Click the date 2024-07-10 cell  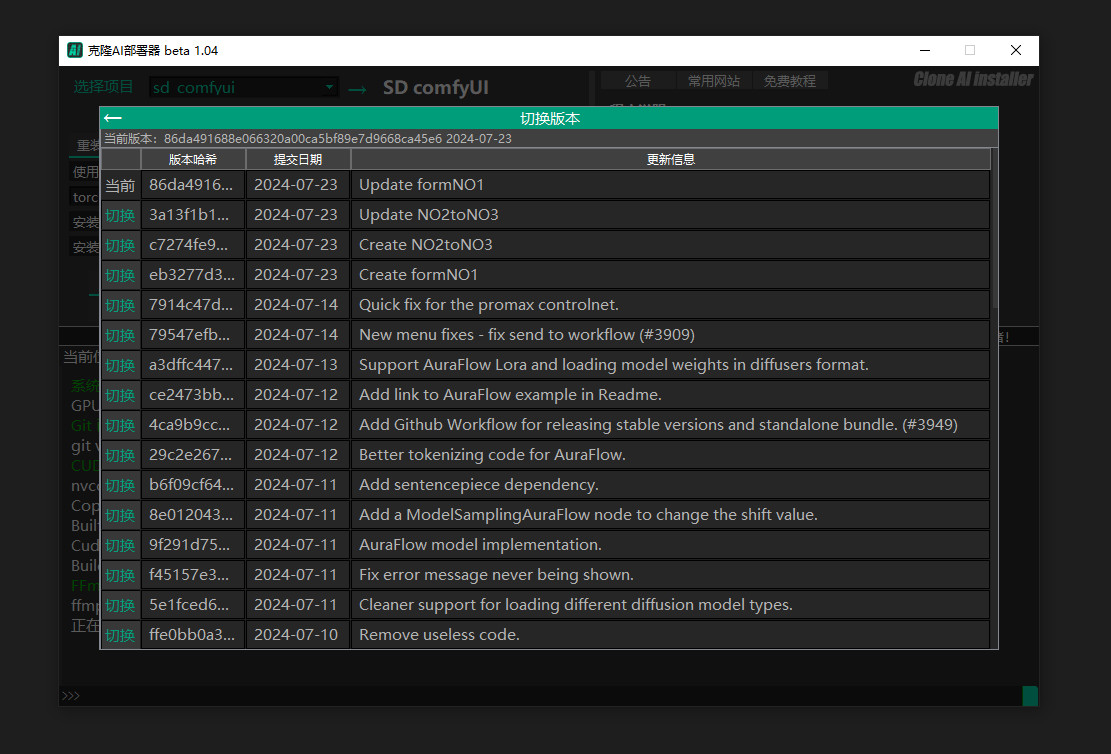[298, 635]
